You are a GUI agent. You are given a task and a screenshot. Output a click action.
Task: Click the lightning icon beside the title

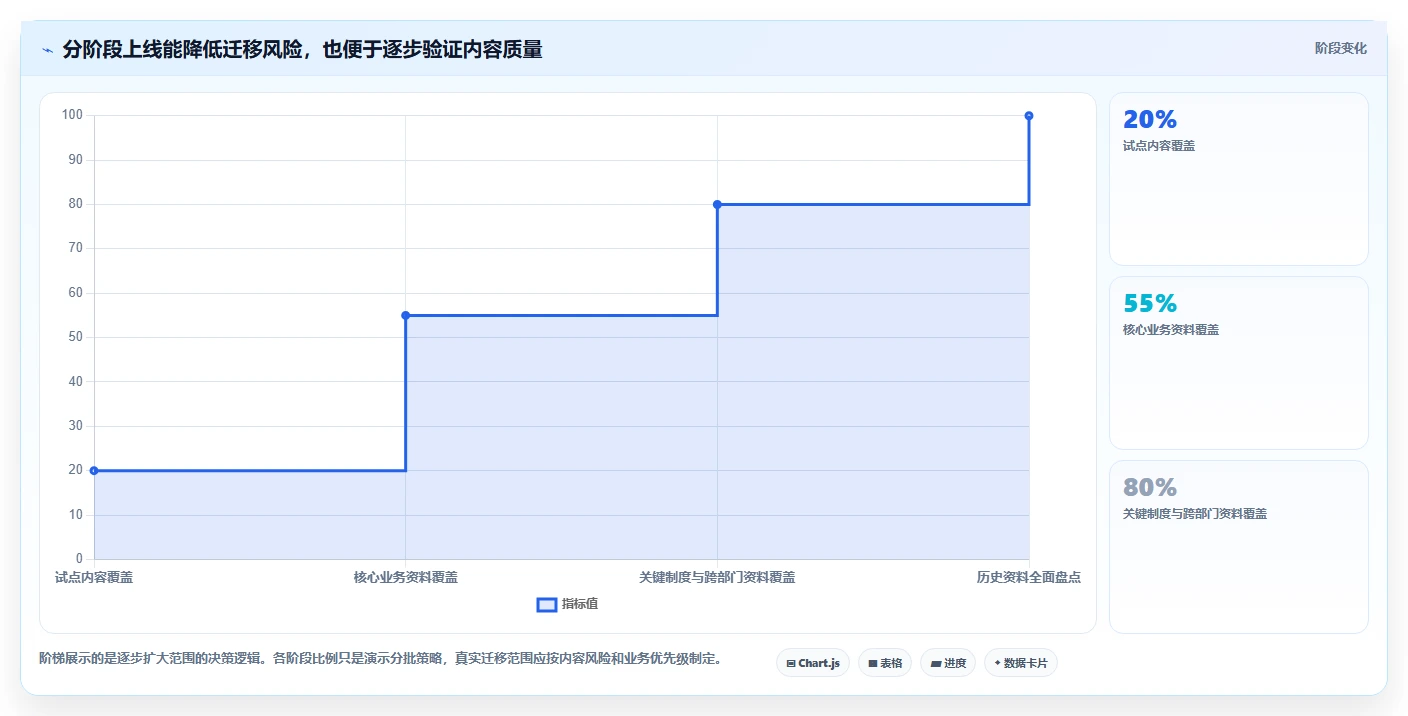[47, 50]
